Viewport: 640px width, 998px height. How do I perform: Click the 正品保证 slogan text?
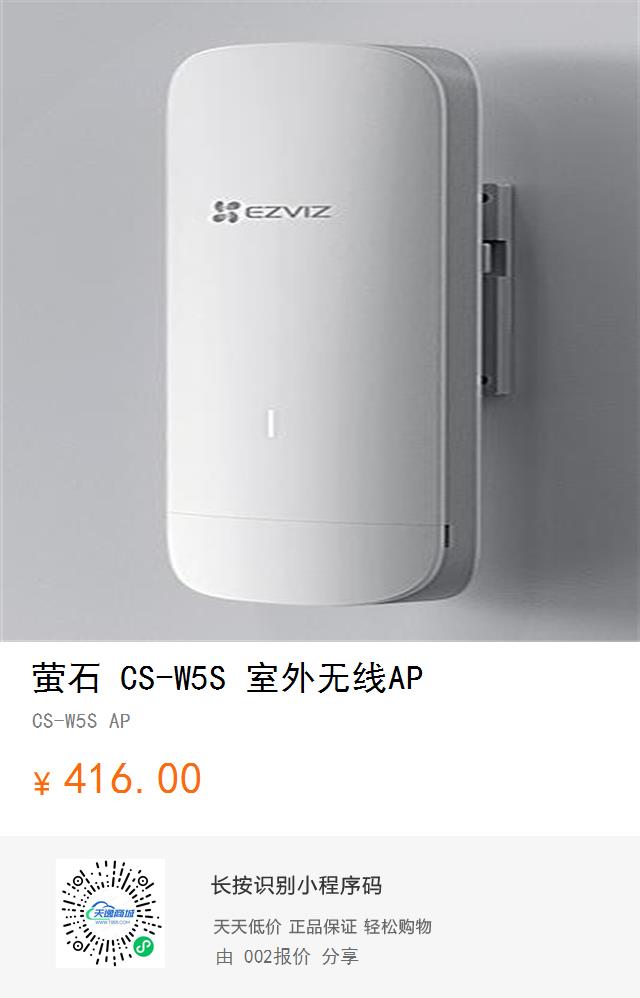coord(323,926)
